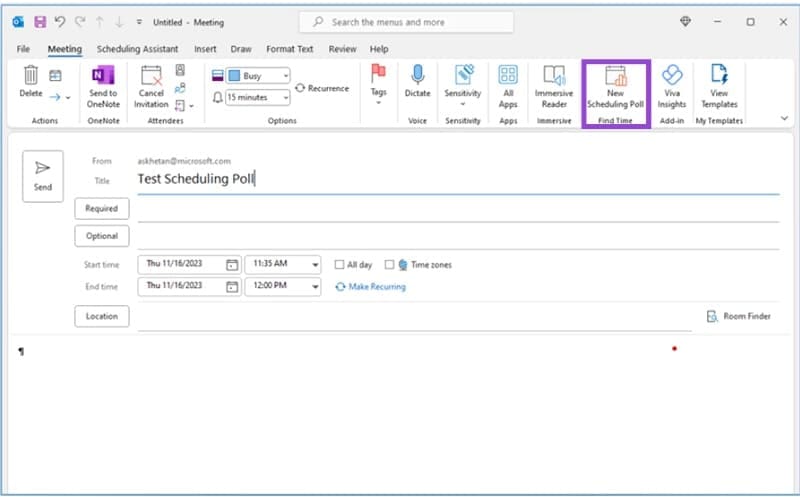
Task: Open the Tags flag menu
Action: (x=379, y=85)
